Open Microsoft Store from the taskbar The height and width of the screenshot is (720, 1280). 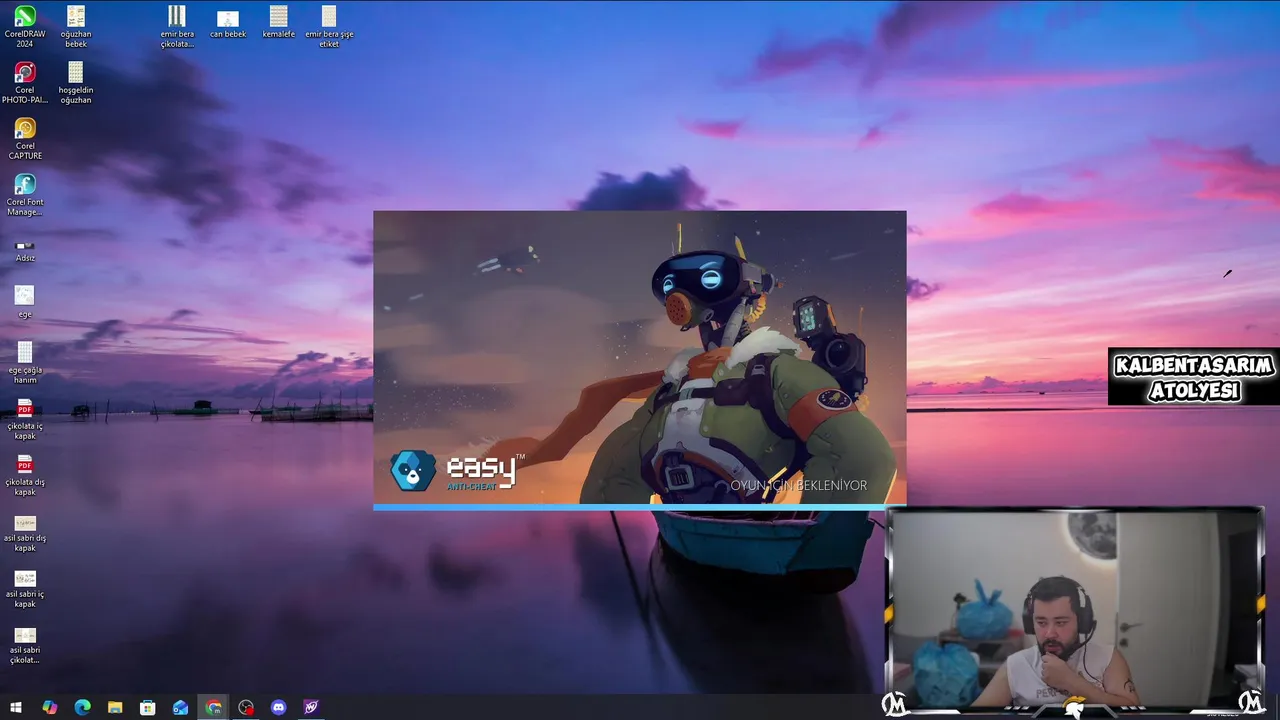pyautogui.click(x=147, y=707)
